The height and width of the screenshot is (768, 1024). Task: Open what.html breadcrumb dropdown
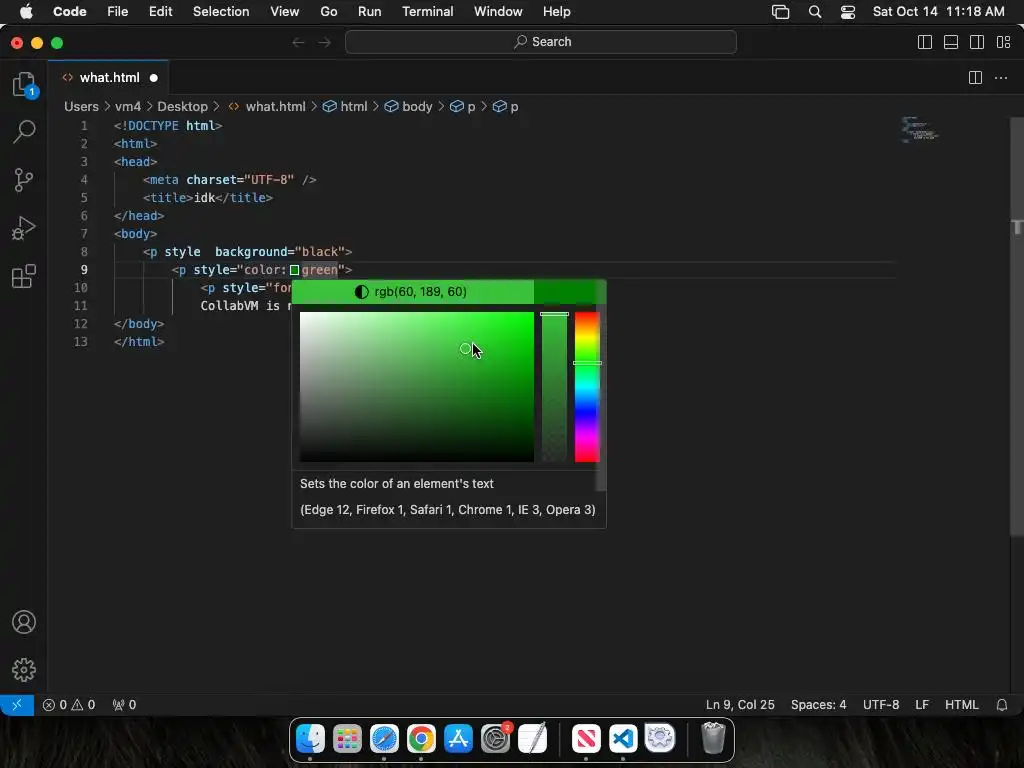coord(266,106)
